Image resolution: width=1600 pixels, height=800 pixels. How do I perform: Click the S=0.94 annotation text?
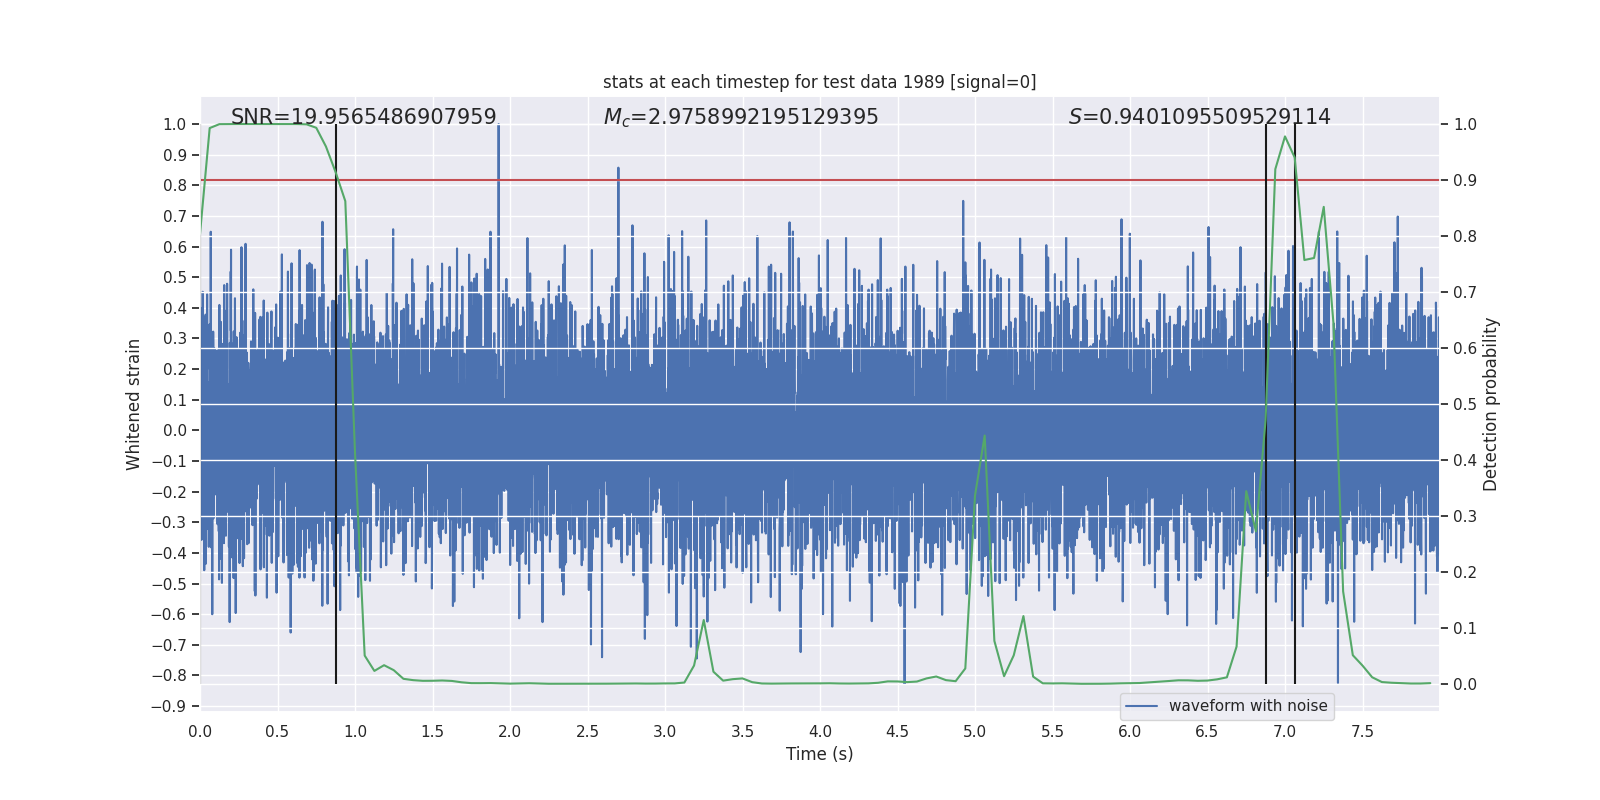tap(1199, 117)
